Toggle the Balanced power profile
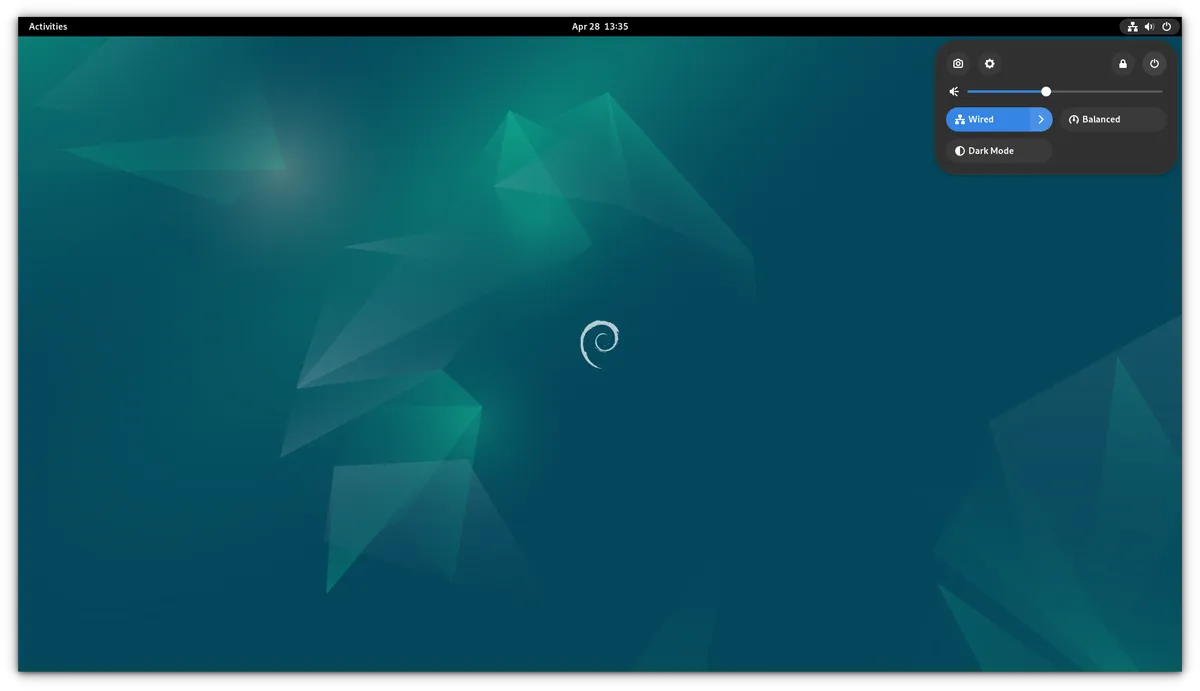 (1110, 119)
